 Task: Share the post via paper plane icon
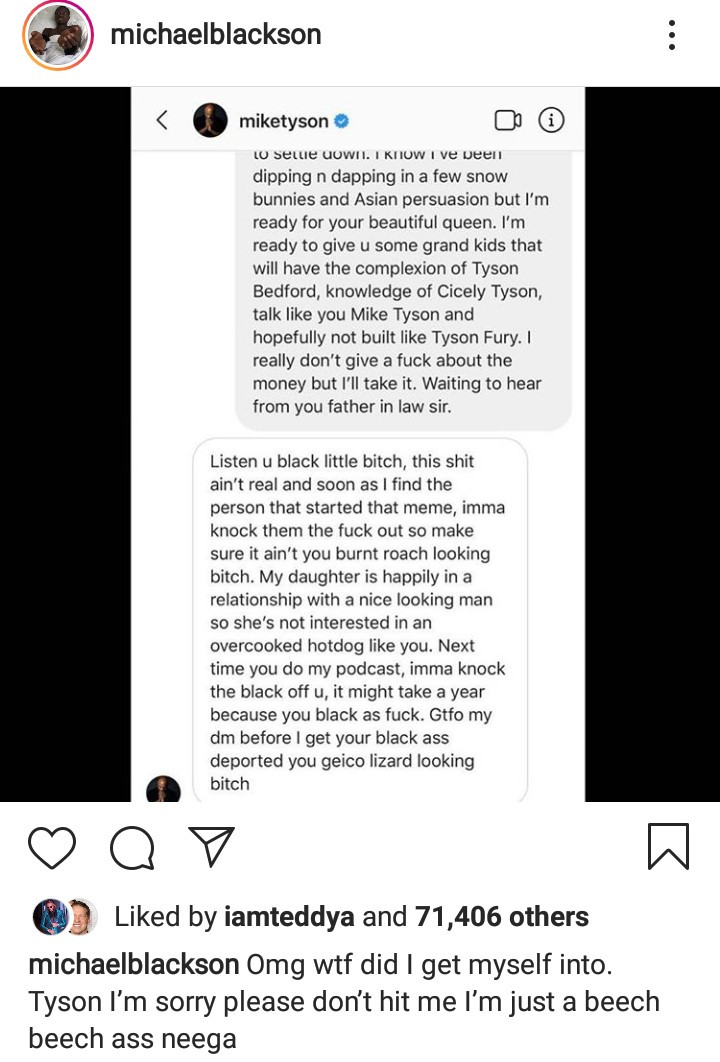tap(210, 848)
